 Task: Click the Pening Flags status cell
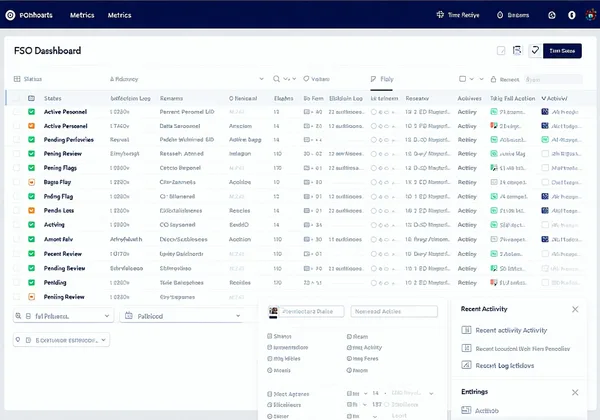point(60,168)
